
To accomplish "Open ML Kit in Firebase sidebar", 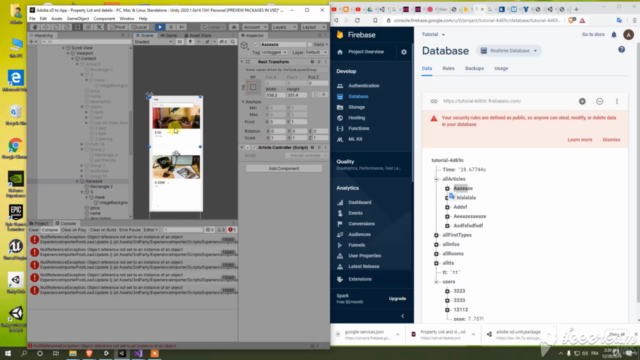I will [x=355, y=139].
